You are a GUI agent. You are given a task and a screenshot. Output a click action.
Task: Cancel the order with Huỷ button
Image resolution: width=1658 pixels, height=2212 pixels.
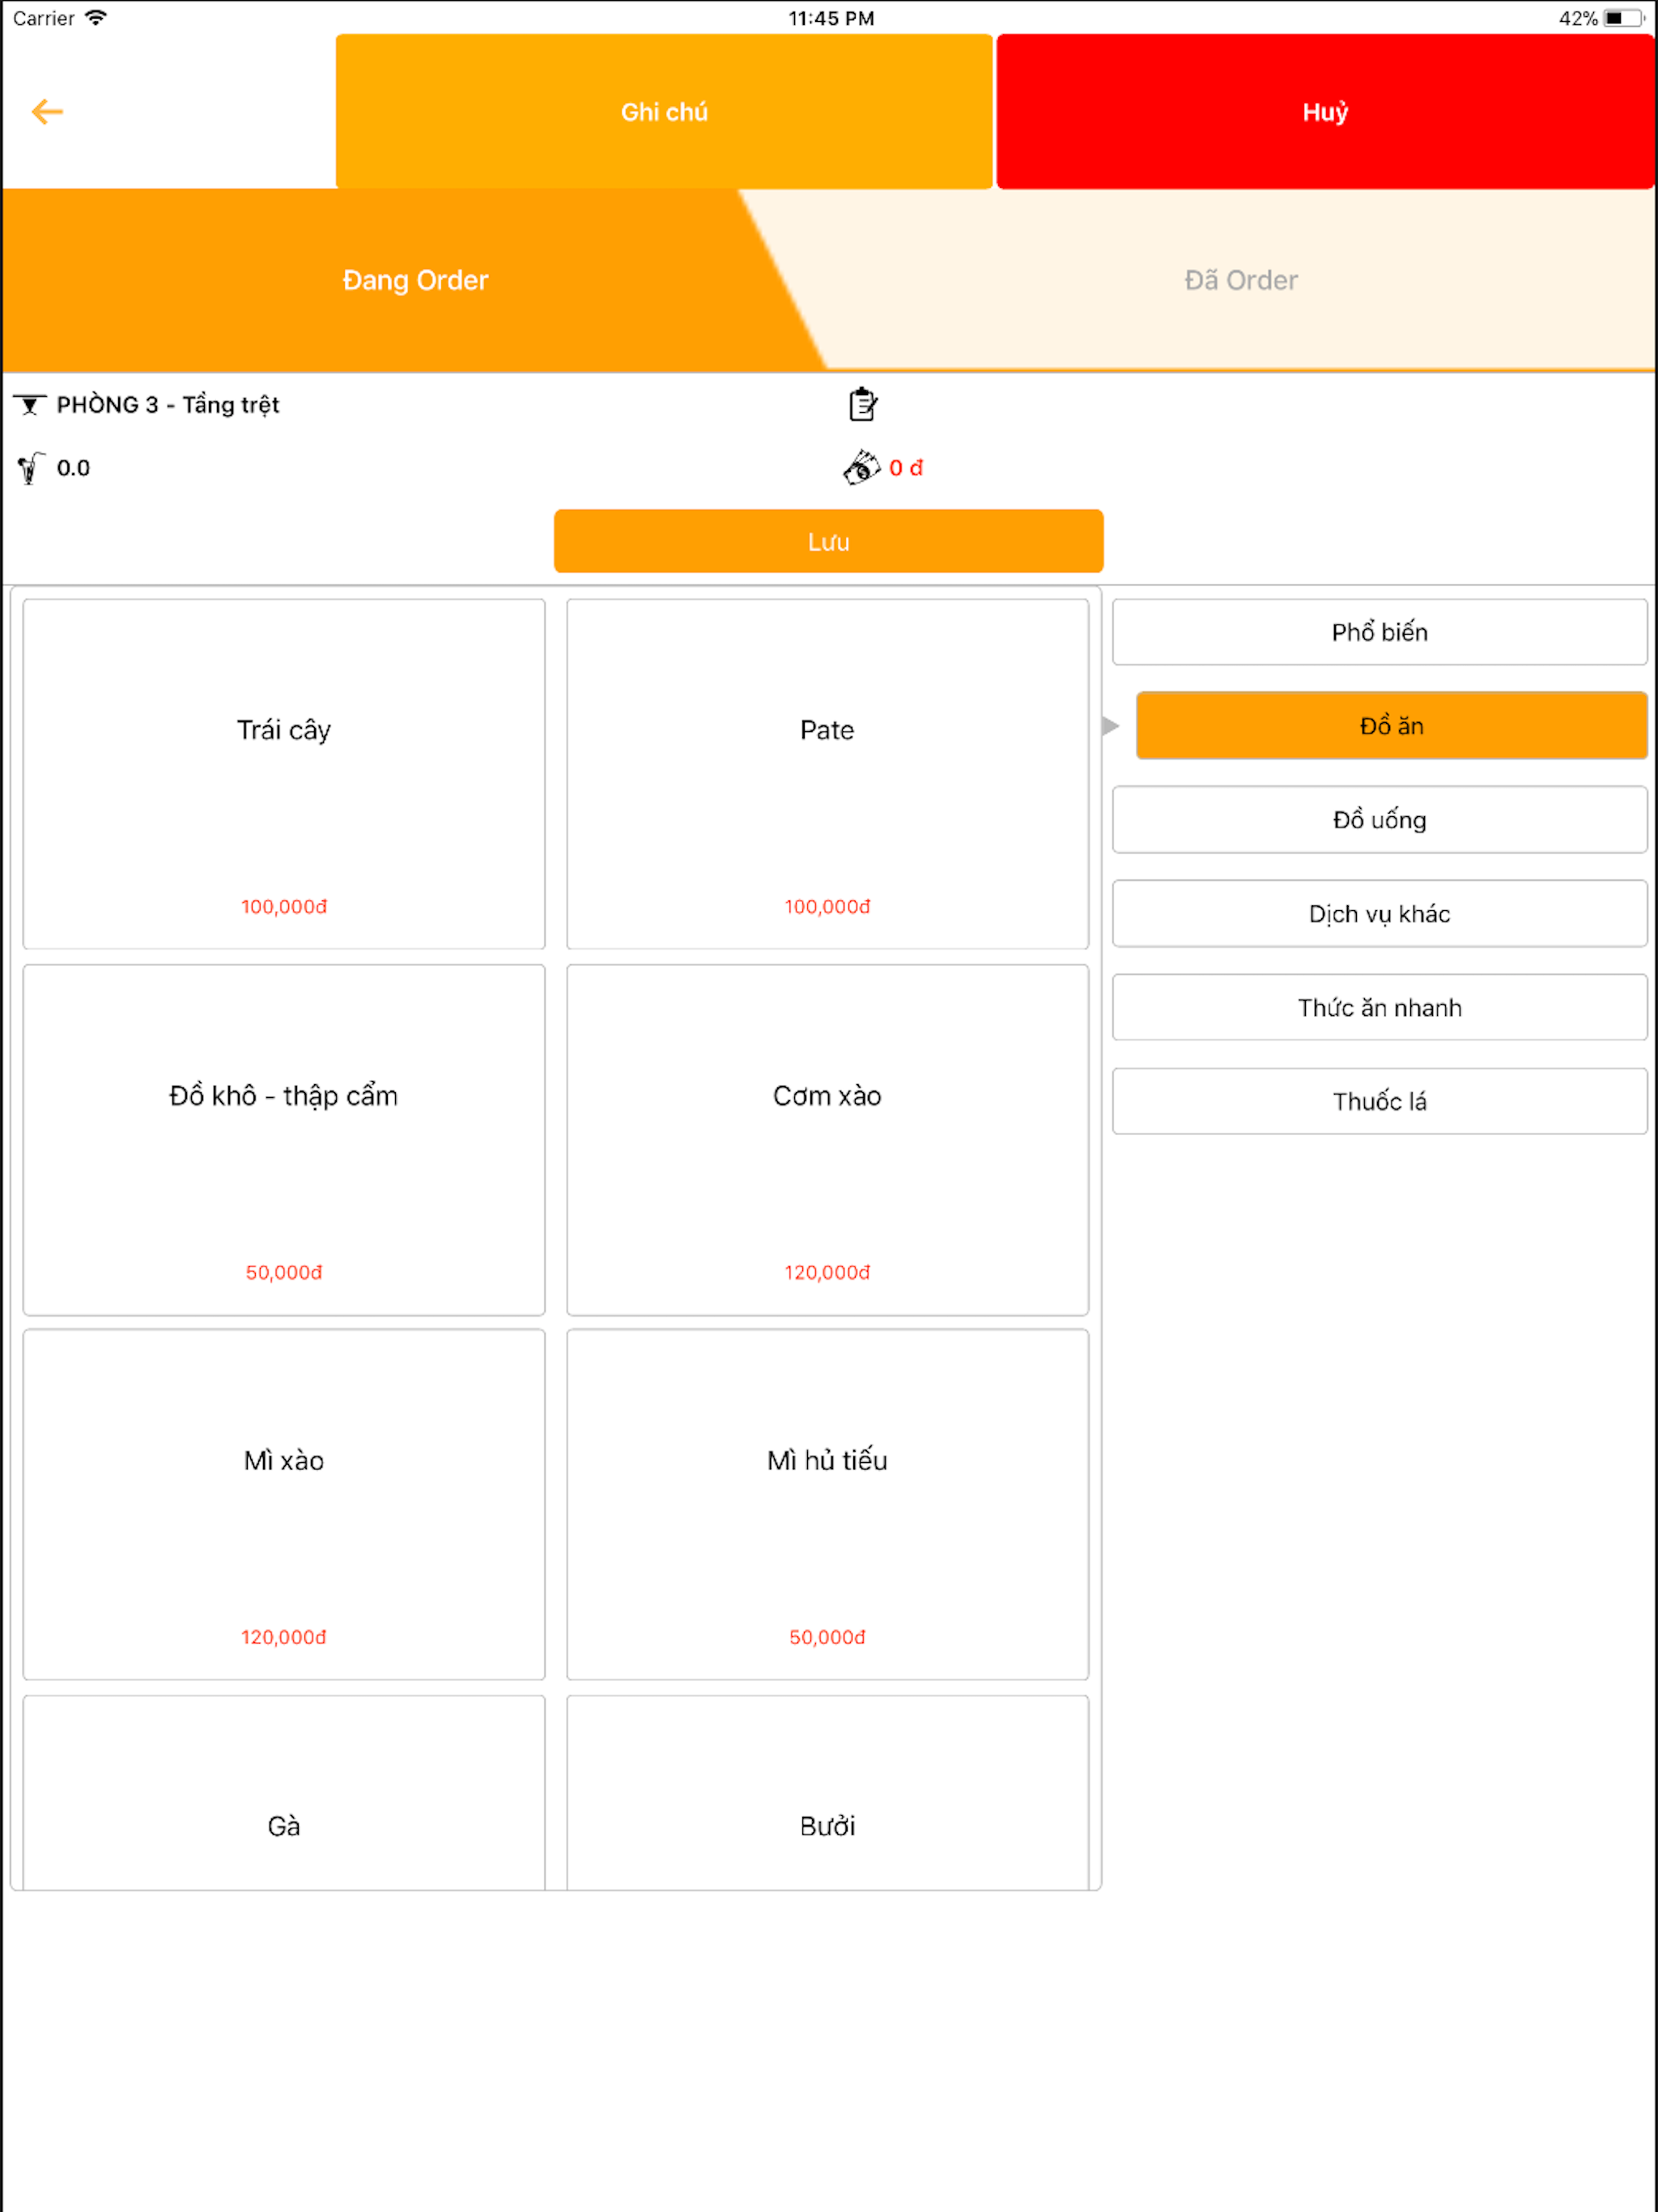pos(1325,111)
